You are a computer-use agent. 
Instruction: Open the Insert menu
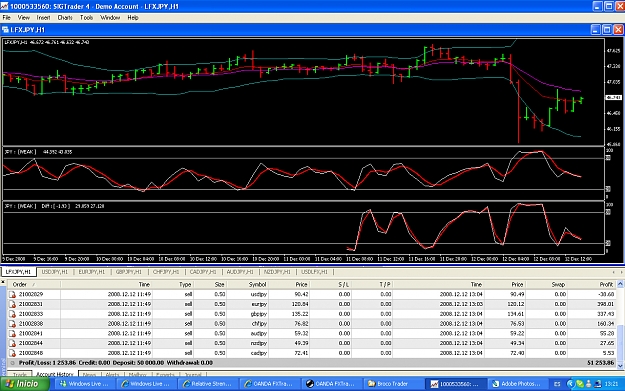(43, 18)
